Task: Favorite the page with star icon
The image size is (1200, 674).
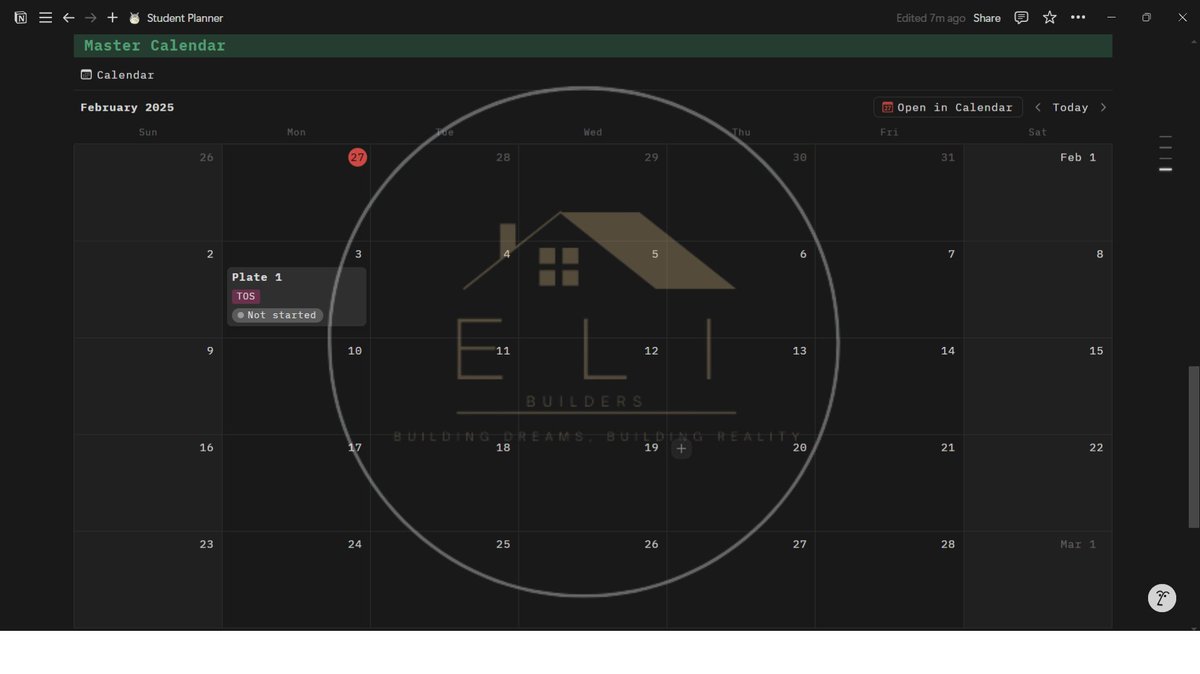Action: (1049, 18)
